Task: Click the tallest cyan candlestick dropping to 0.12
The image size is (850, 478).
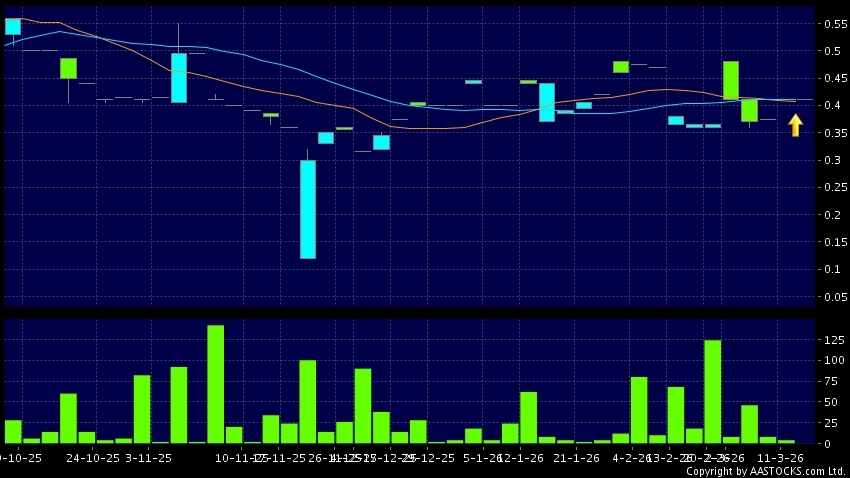Action: tap(308, 209)
